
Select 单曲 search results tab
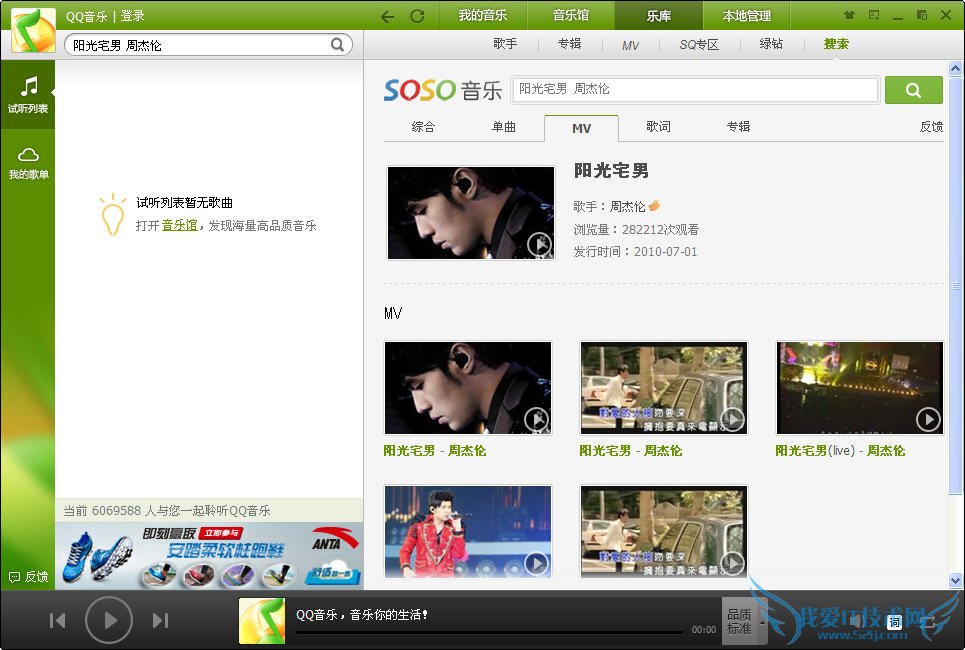click(504, 127)
